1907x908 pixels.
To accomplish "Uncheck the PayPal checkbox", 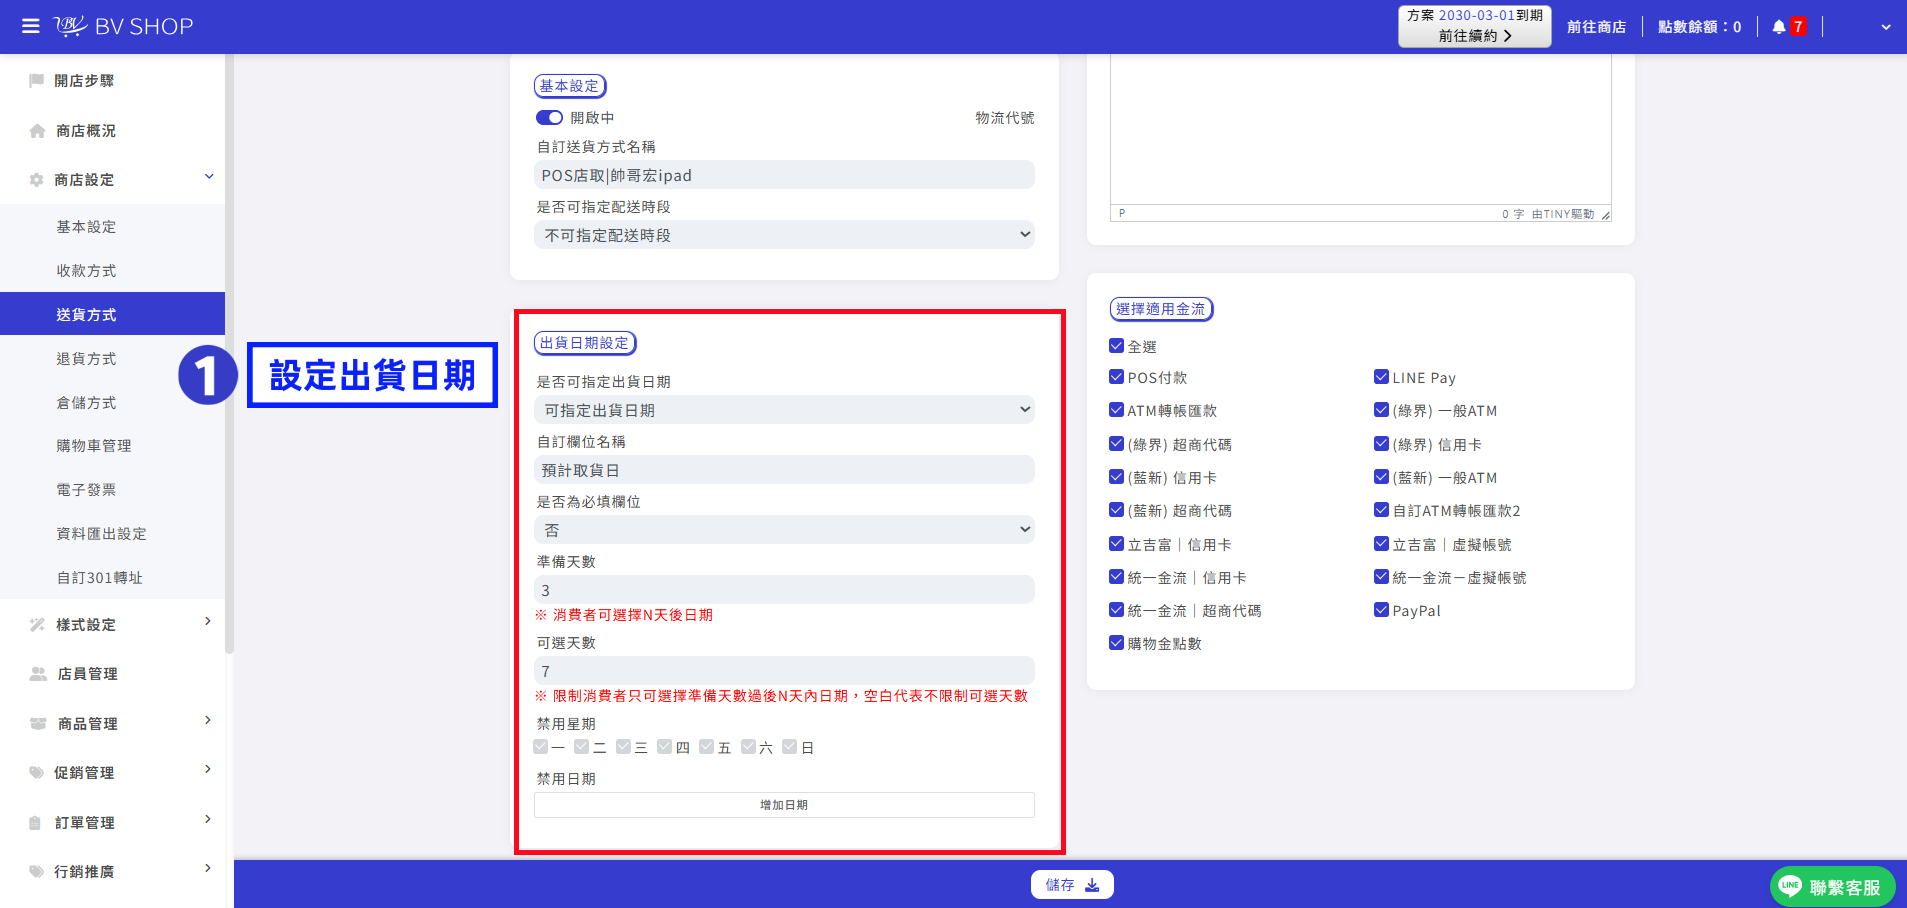I will pyautogui.click(x=1381, y=610).
